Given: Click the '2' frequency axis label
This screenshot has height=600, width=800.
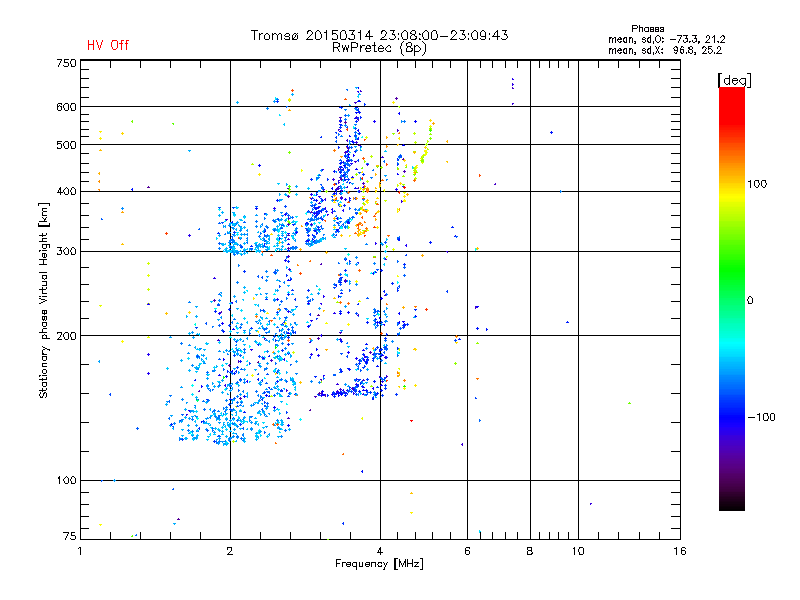Looking at the screenshot, I should (x=230, y=551).
